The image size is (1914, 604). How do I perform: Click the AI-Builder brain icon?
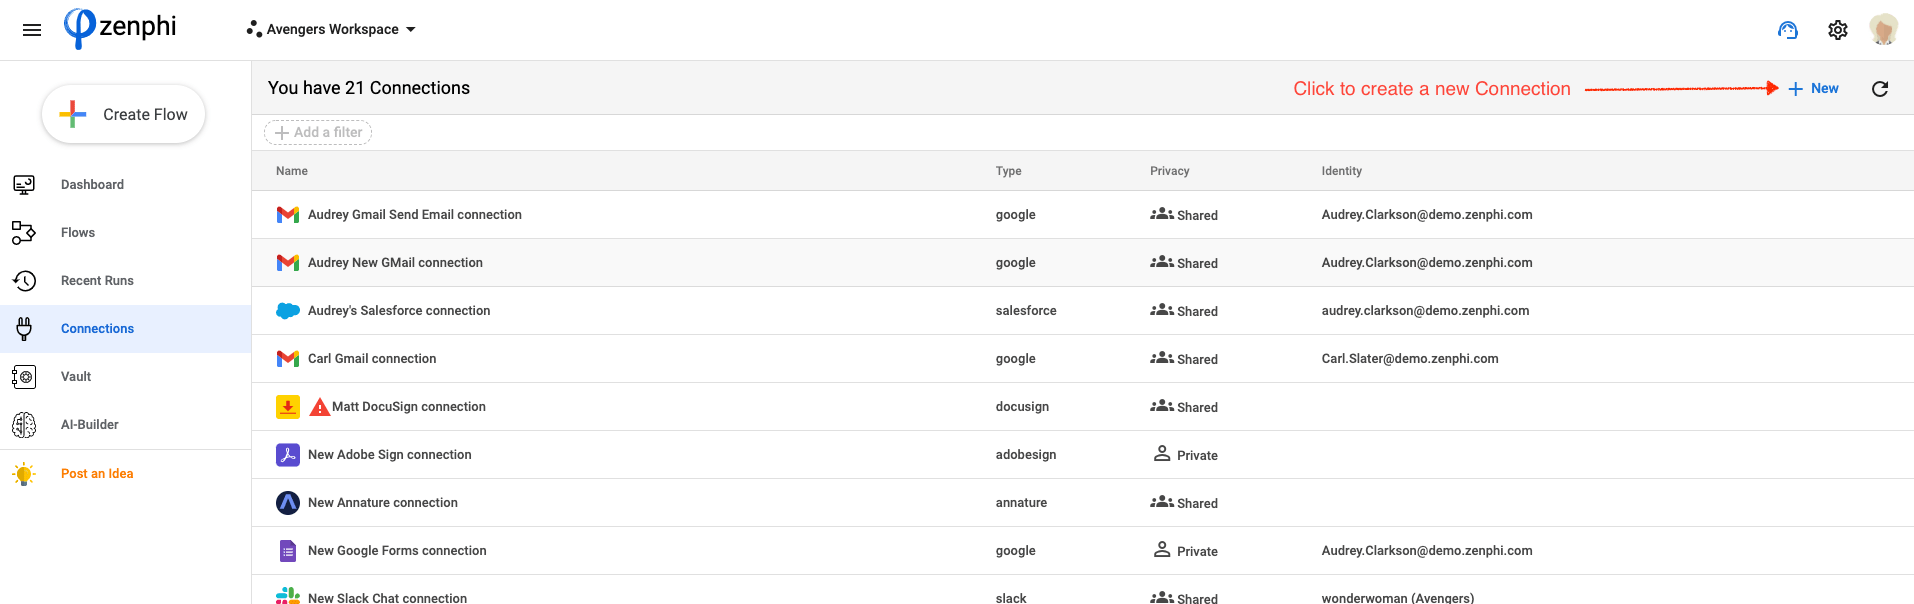coord(24,424)
